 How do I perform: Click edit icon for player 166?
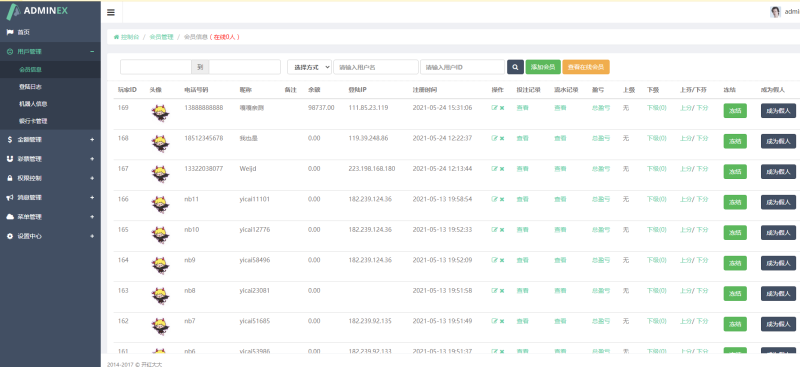(494, 200)
